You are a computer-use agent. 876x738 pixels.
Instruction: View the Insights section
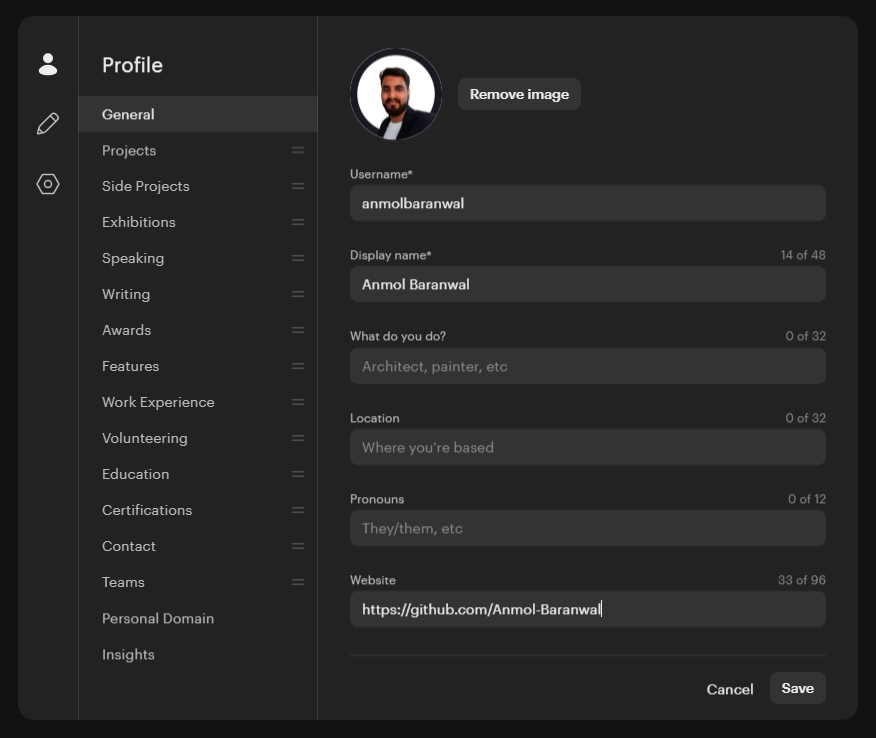(198, 654)
